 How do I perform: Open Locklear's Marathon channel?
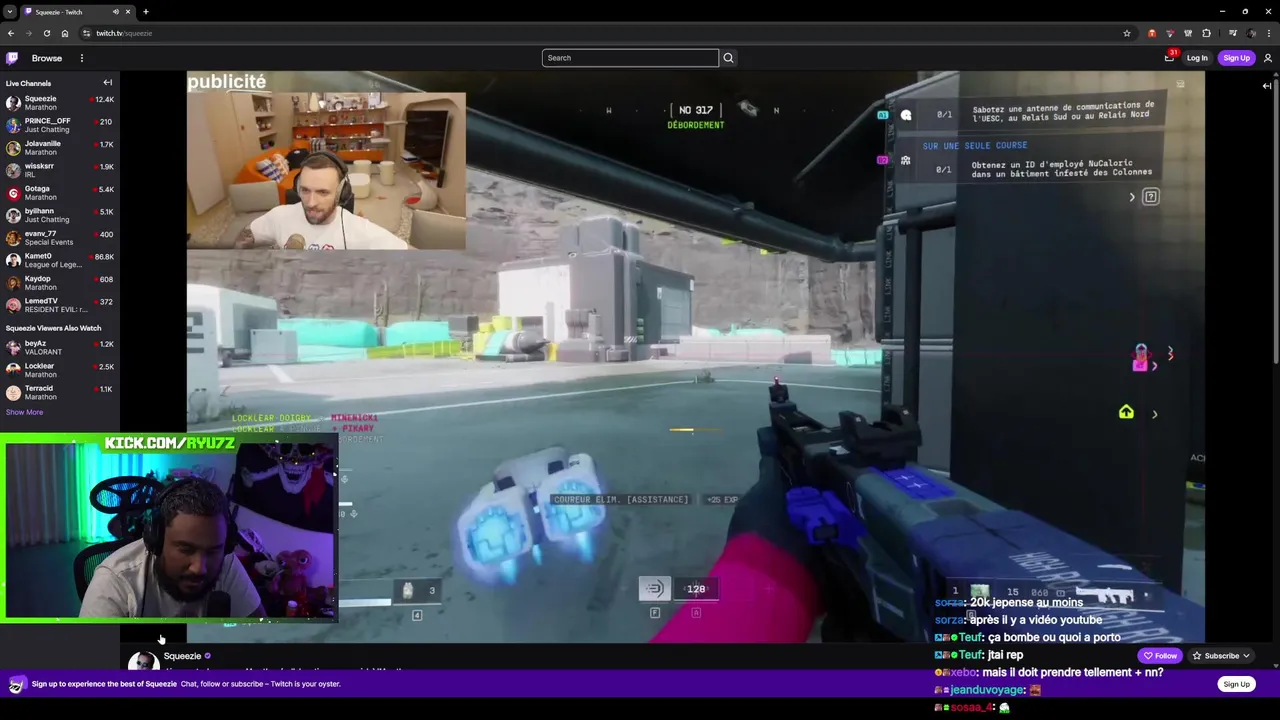point(60,370)
